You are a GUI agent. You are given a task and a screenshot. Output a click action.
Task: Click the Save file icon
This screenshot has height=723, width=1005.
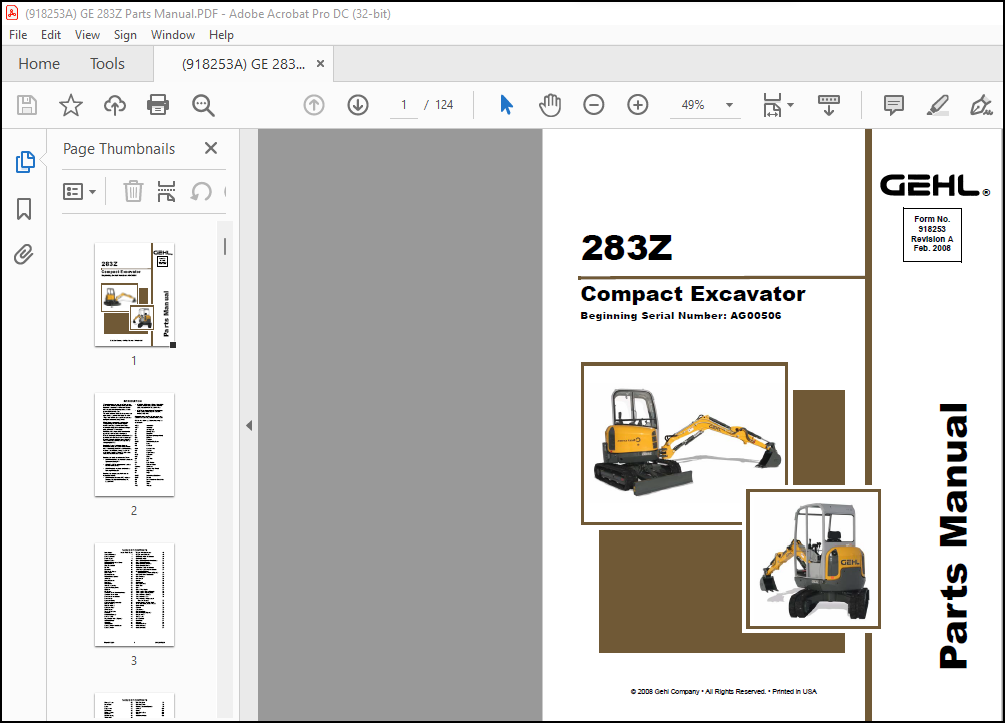[27, 105]
